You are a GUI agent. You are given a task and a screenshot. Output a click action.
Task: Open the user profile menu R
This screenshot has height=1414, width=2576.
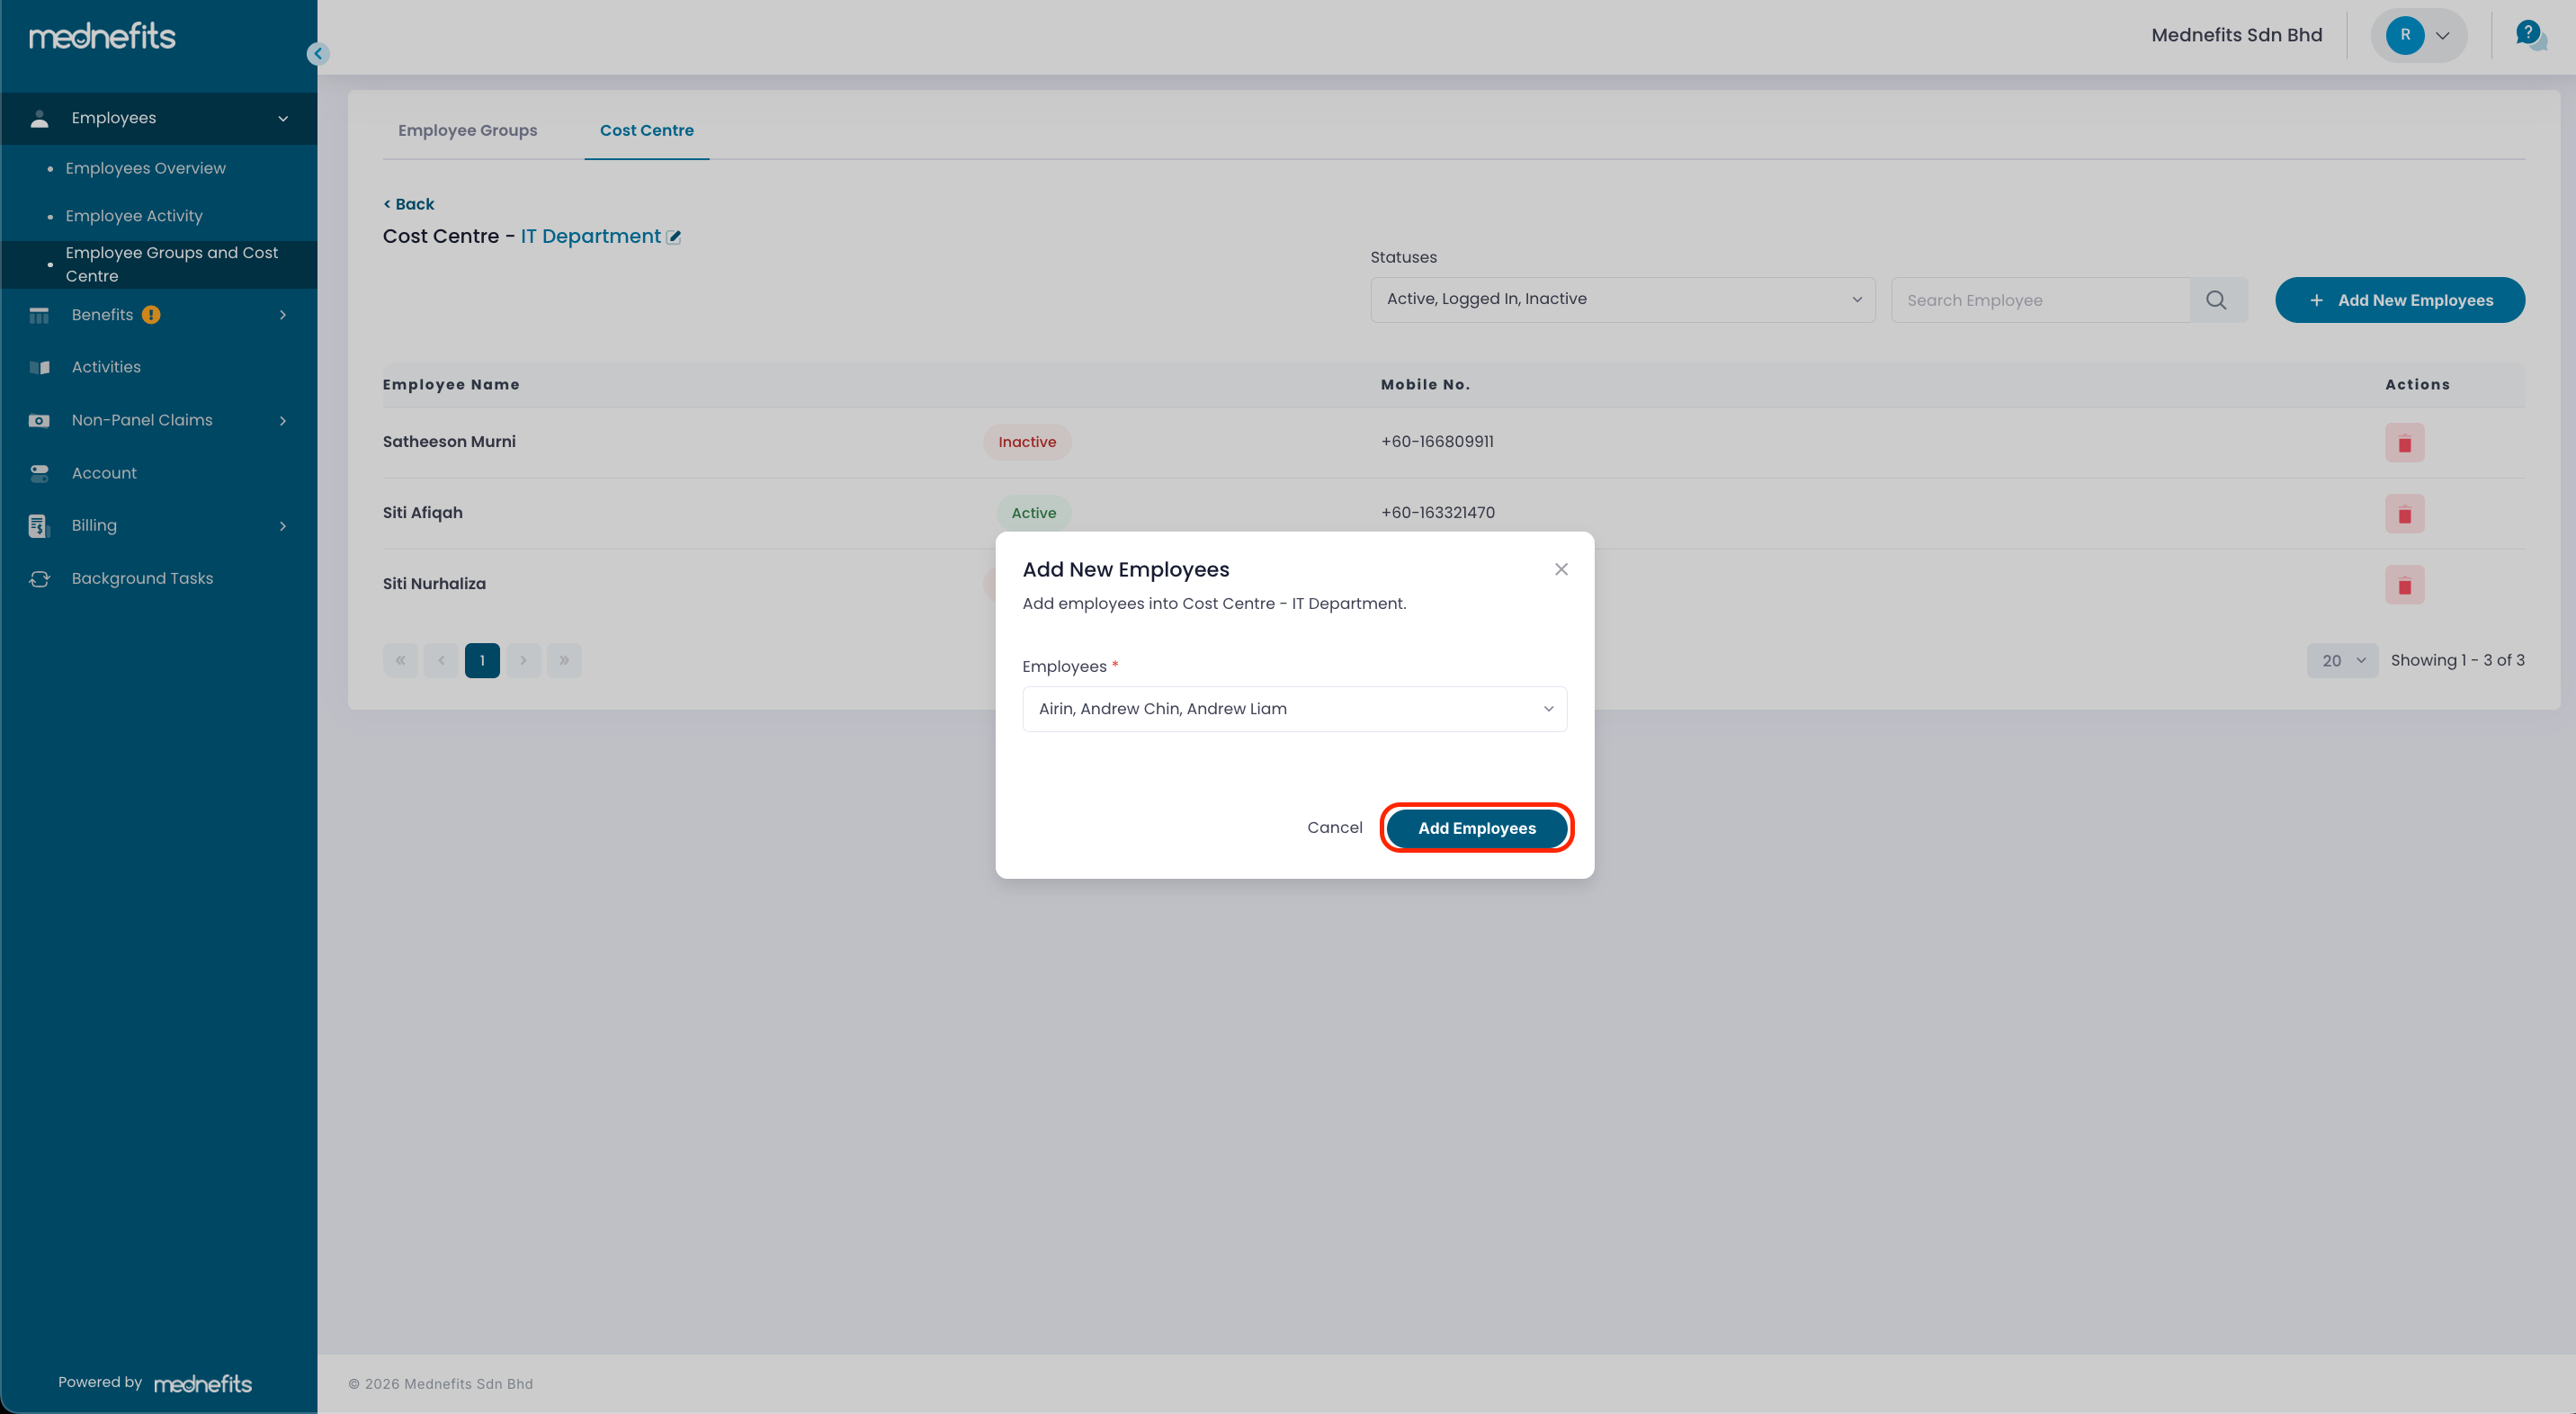pyautogui.click(x=2418, y=35)
